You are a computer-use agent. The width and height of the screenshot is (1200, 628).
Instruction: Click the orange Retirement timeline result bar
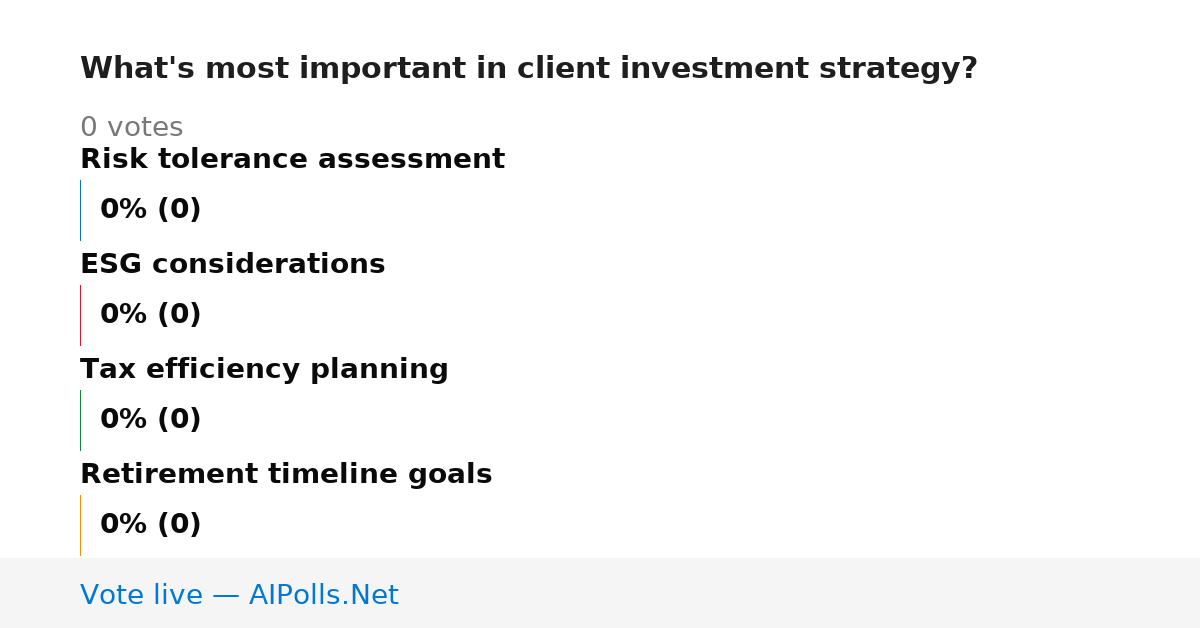pos(80,525)
